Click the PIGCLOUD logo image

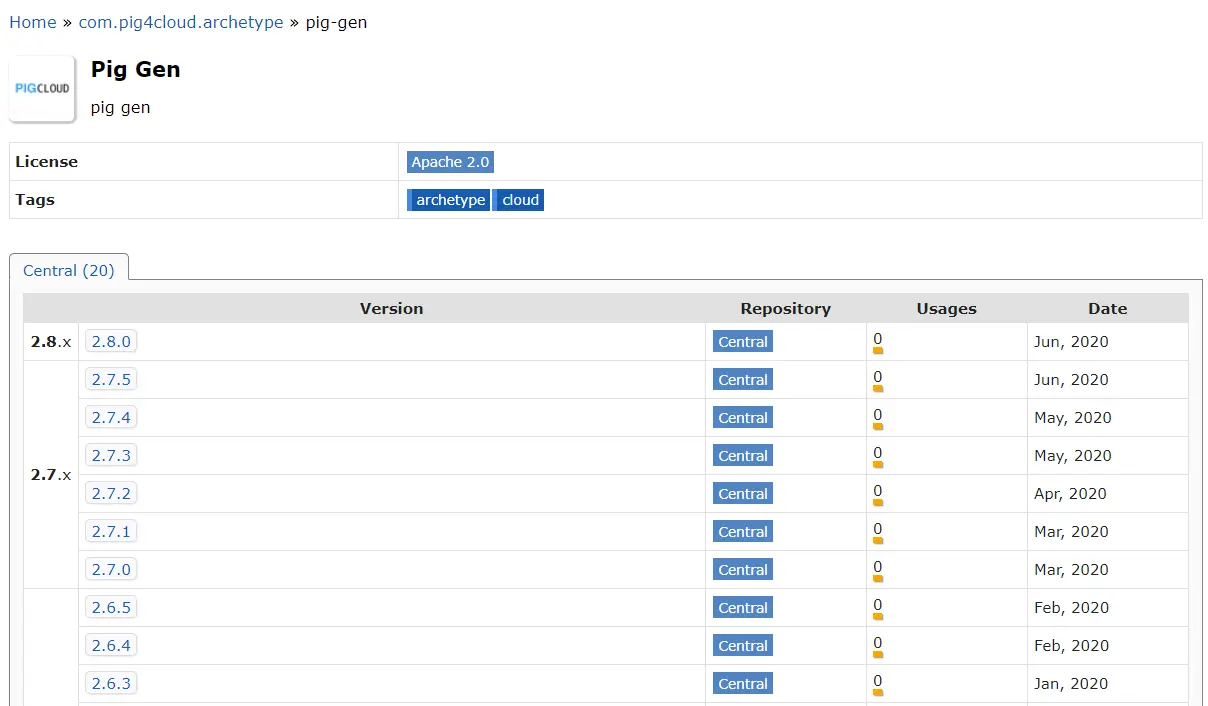tap(43, 89)
